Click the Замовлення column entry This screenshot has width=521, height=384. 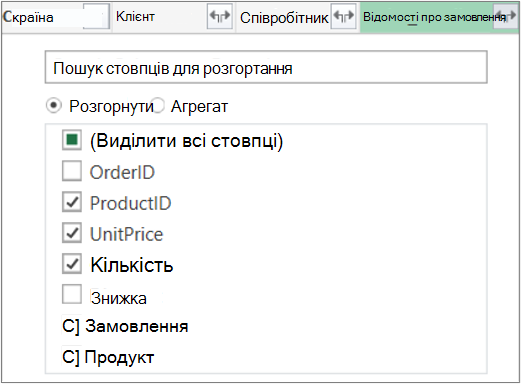point(125,326)
